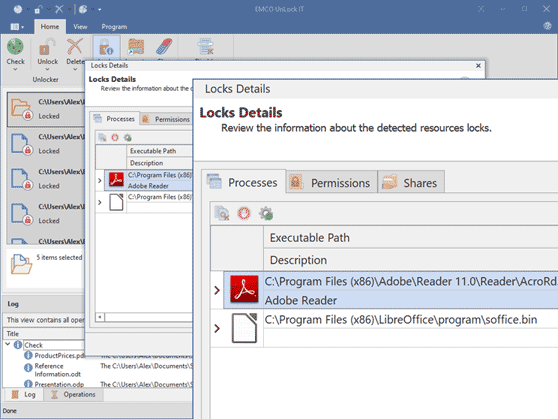Screen dimensions: 558x419
Task: Click the left scroll arrow in the small Locks Details dialog
Action: pyautogui.click(x=100, y=317)
